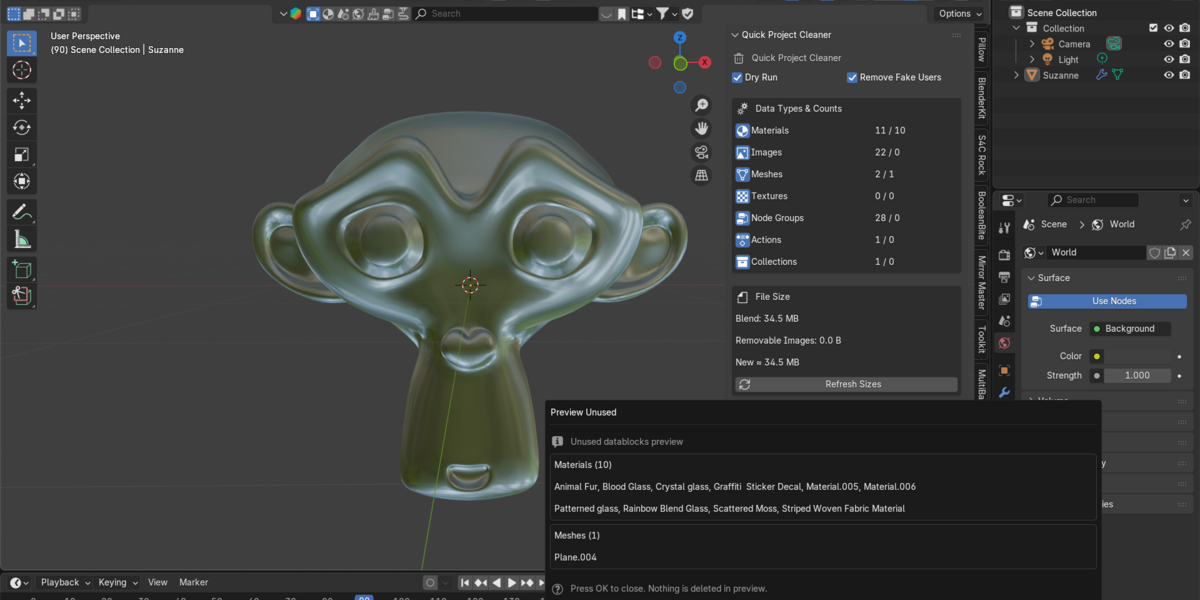Activate the Rotate tool
Screen dimensions: 1200x600
tap(22, 127)
